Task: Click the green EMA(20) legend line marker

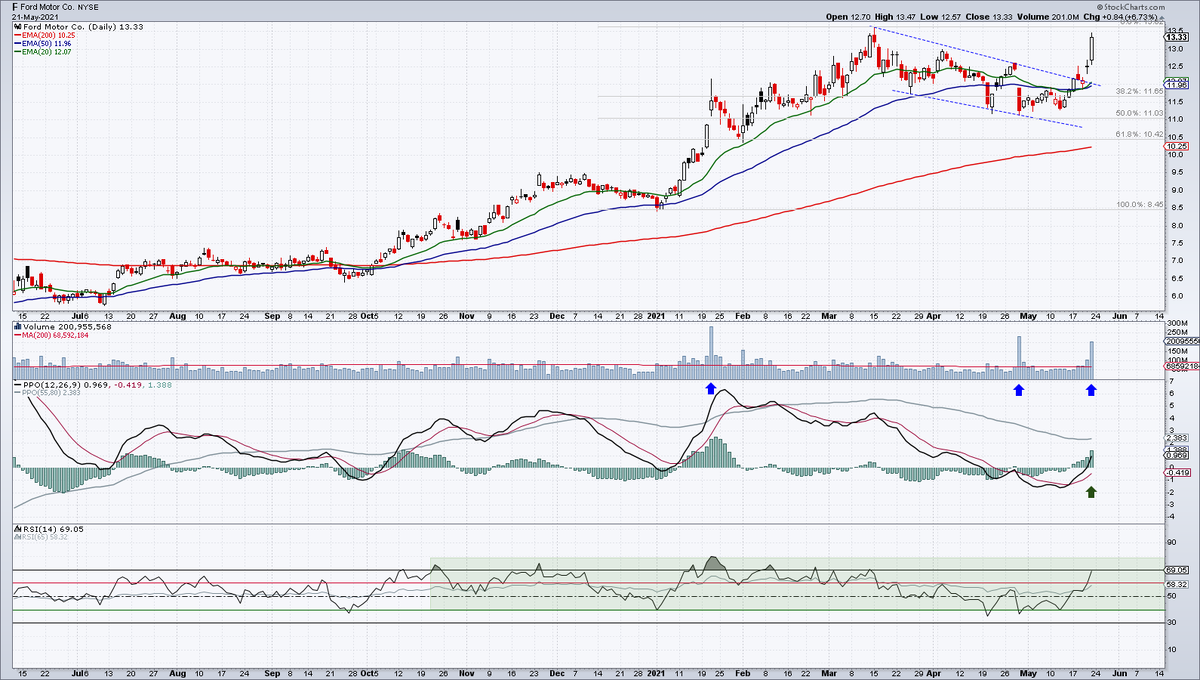Action: [x=18, y=52]
